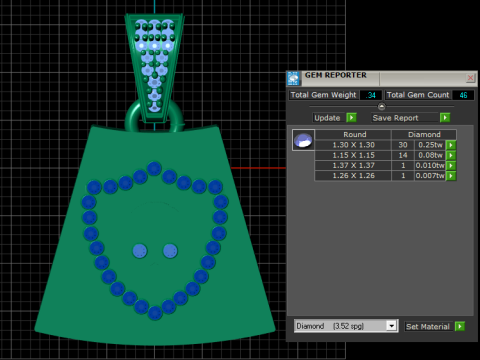Select the bottom tip gem of the heart
Image resolution: width=480 pixels, height=360 pixels.
click(x=155, y=313)
